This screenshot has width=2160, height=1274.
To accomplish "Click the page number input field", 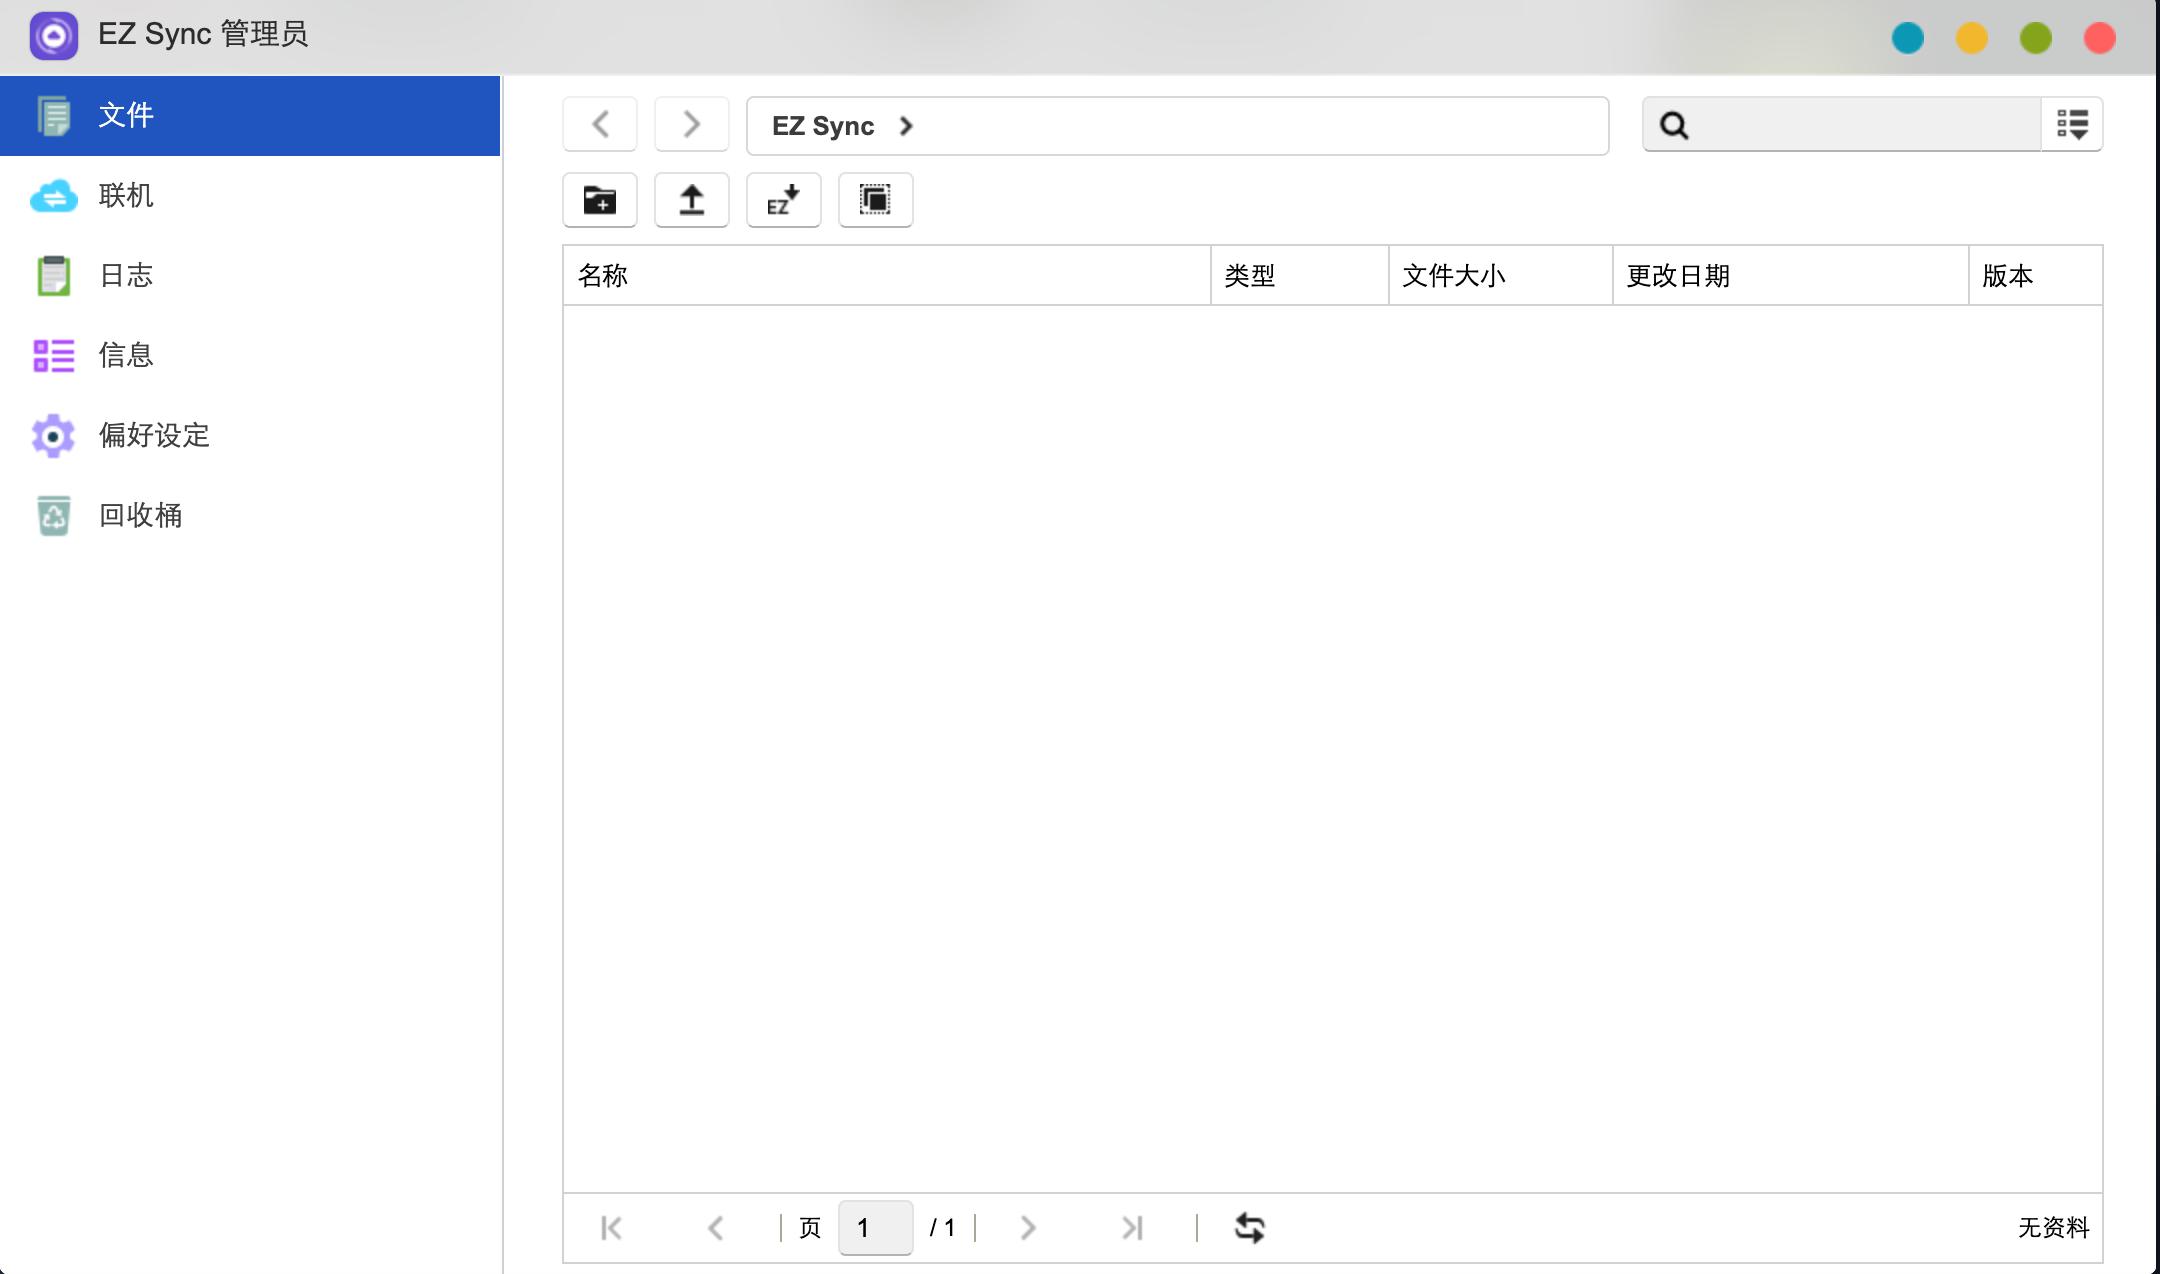I will click(x=875, y=1227).
